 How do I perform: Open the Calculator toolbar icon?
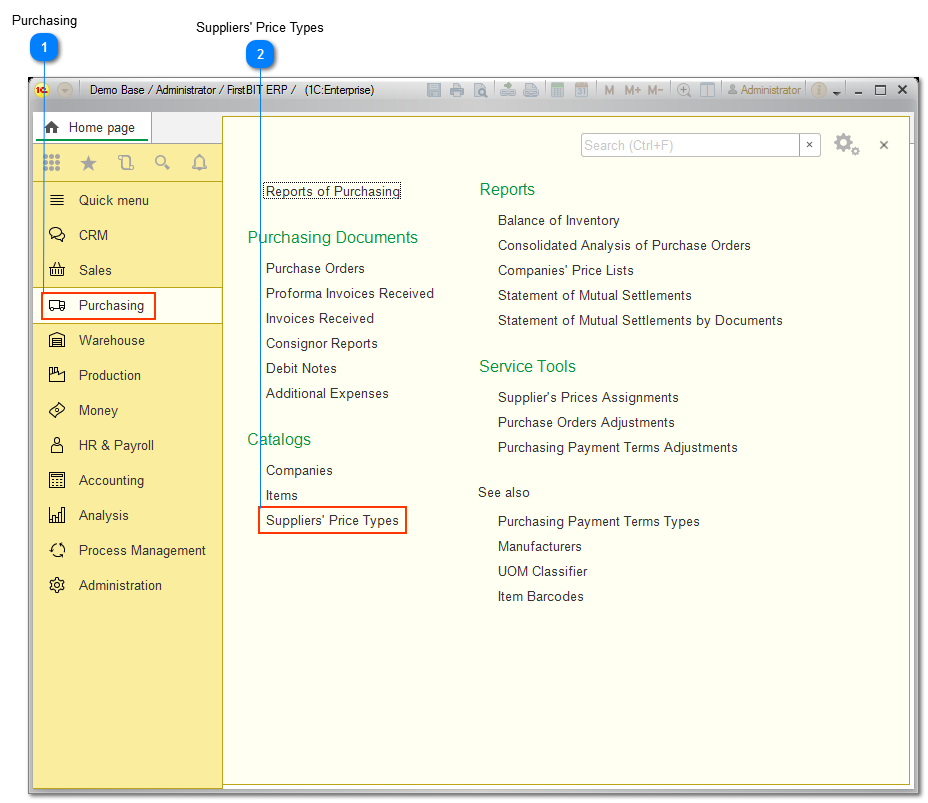pos(557,89)
